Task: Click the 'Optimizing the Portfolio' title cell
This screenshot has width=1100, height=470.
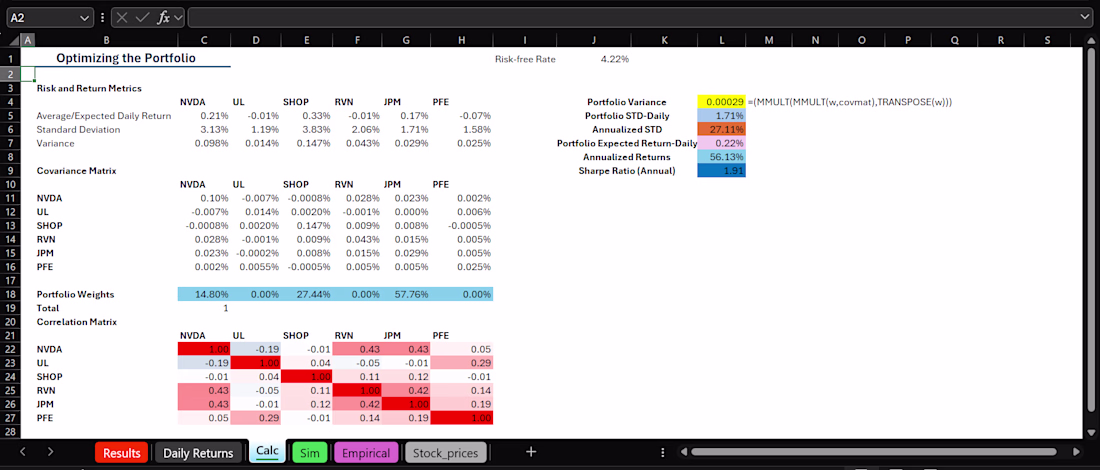Action: point(126,58)
